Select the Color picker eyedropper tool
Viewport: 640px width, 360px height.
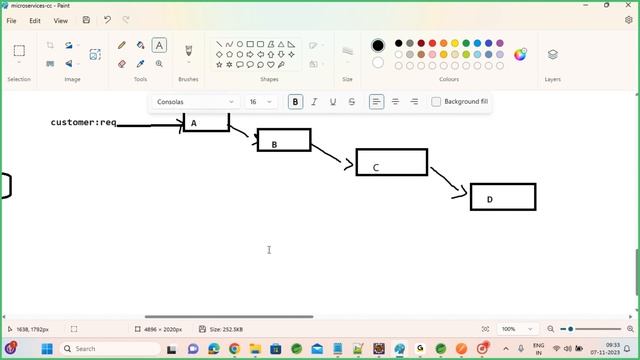(x=140, y=64)
